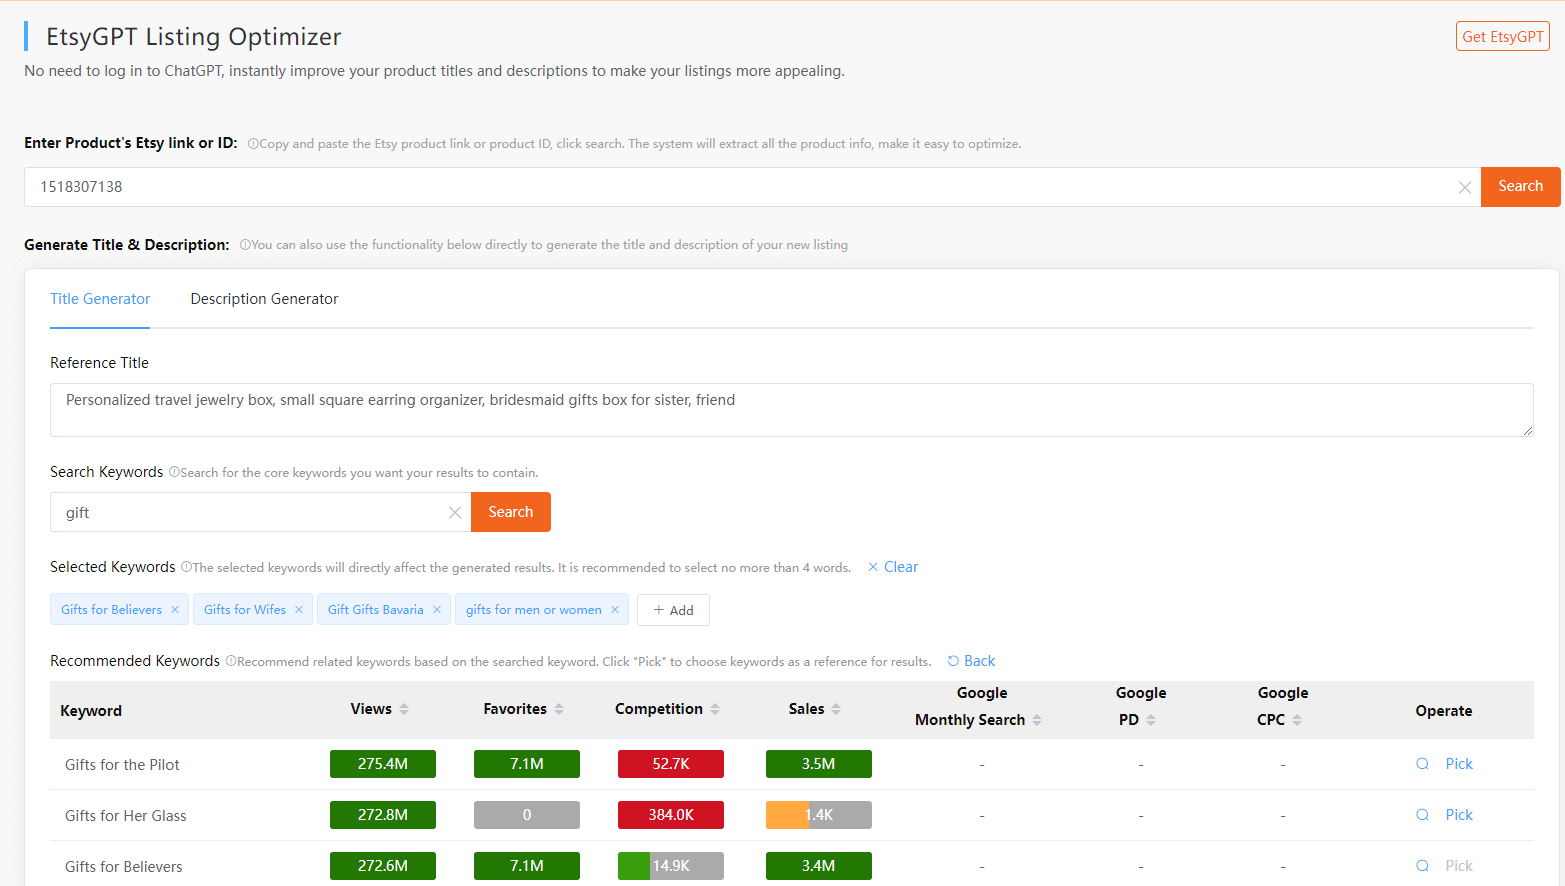
Task: Sort the table by Views column
Action: point(404,709)
